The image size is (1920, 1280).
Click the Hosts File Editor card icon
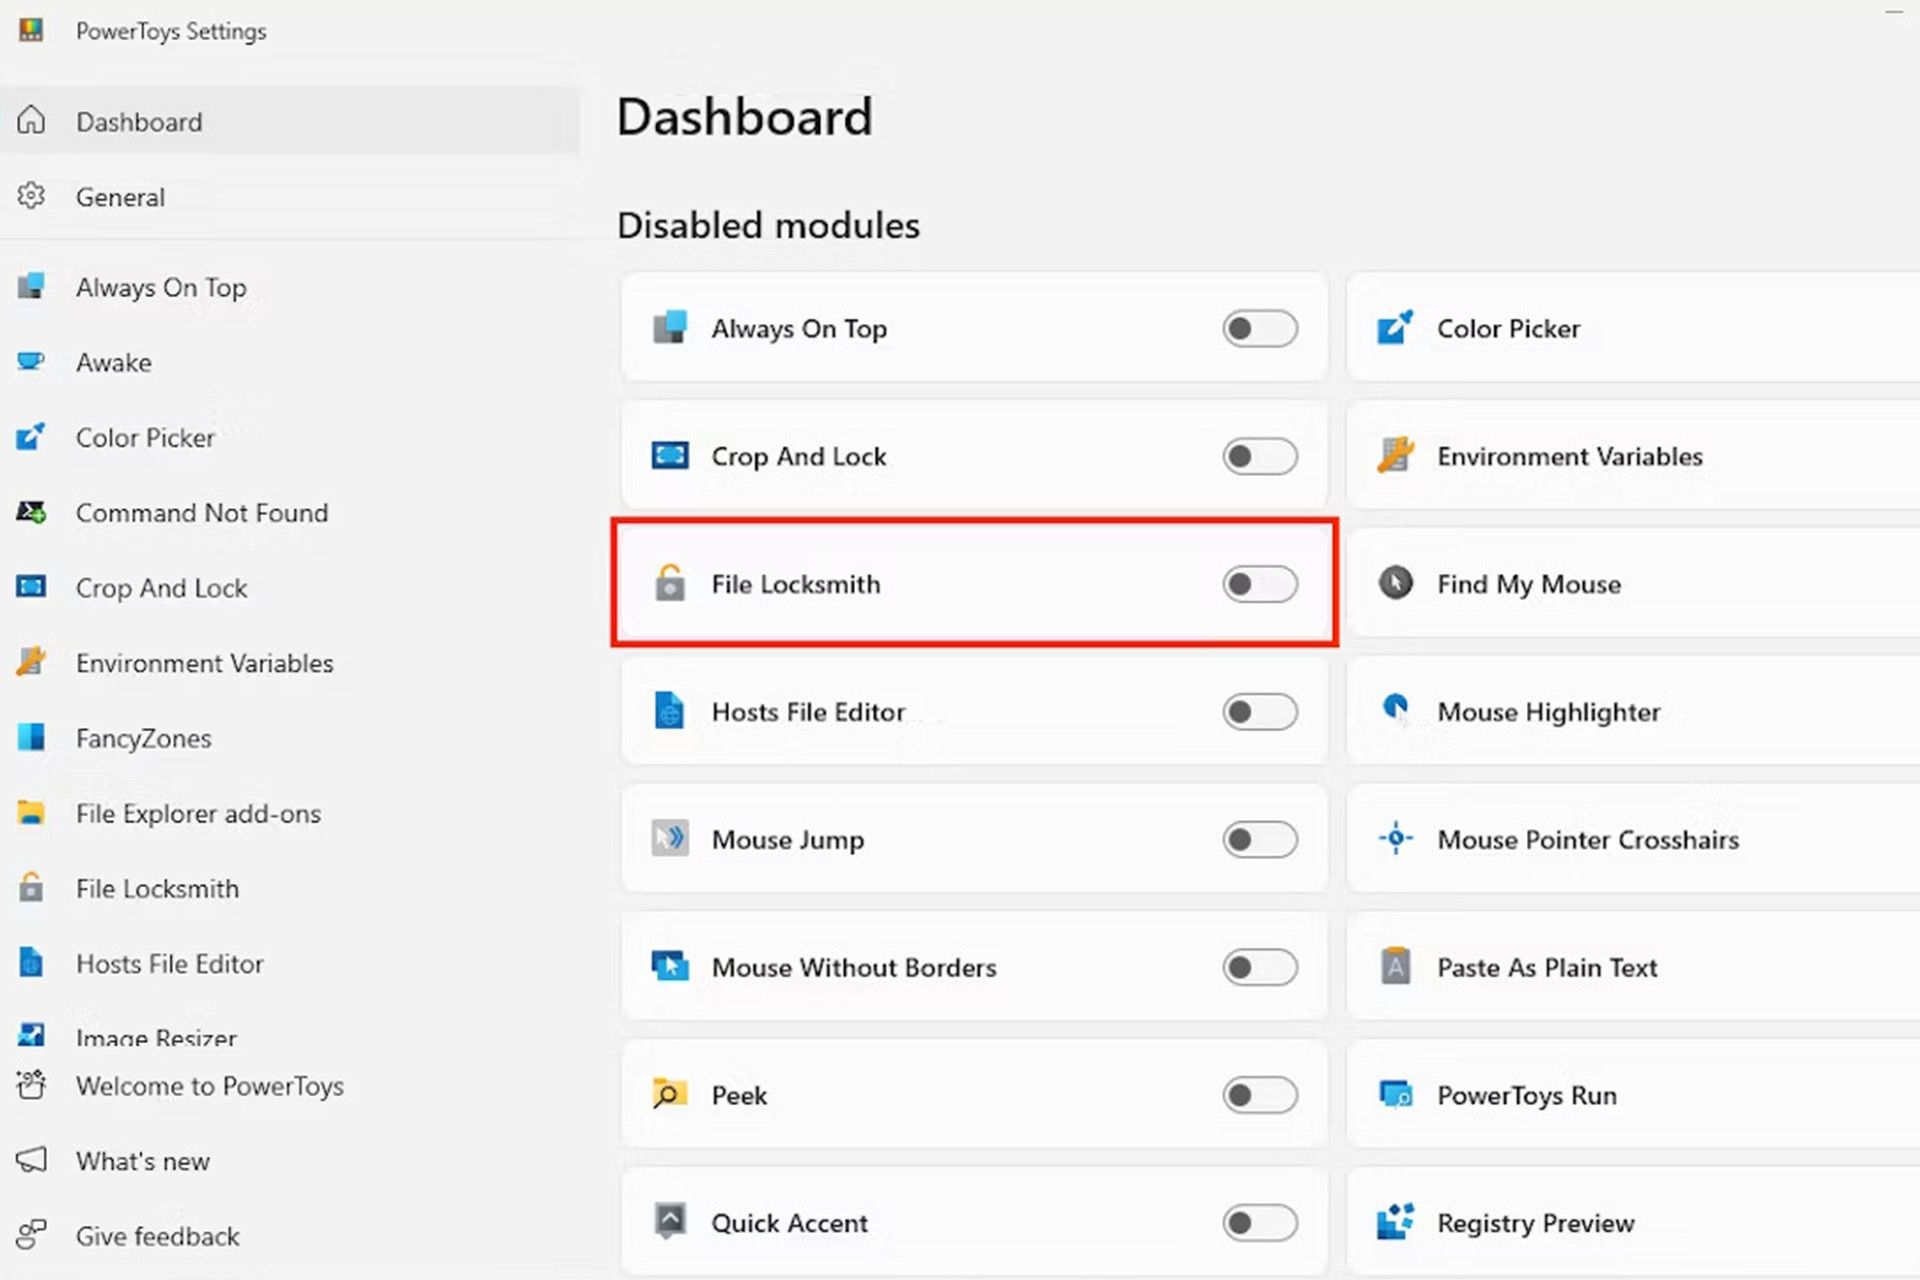[669, 711]
